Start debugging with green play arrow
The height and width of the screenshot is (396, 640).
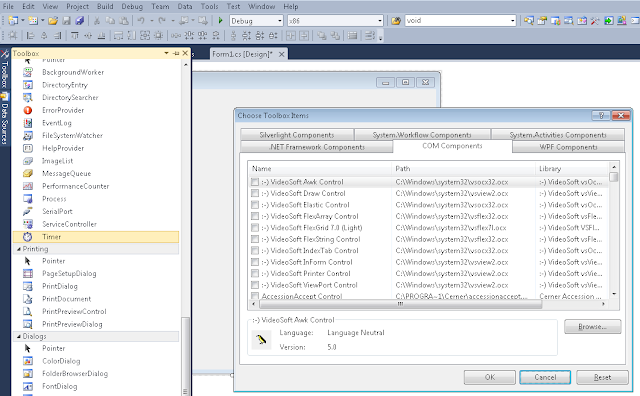point(220,20)
